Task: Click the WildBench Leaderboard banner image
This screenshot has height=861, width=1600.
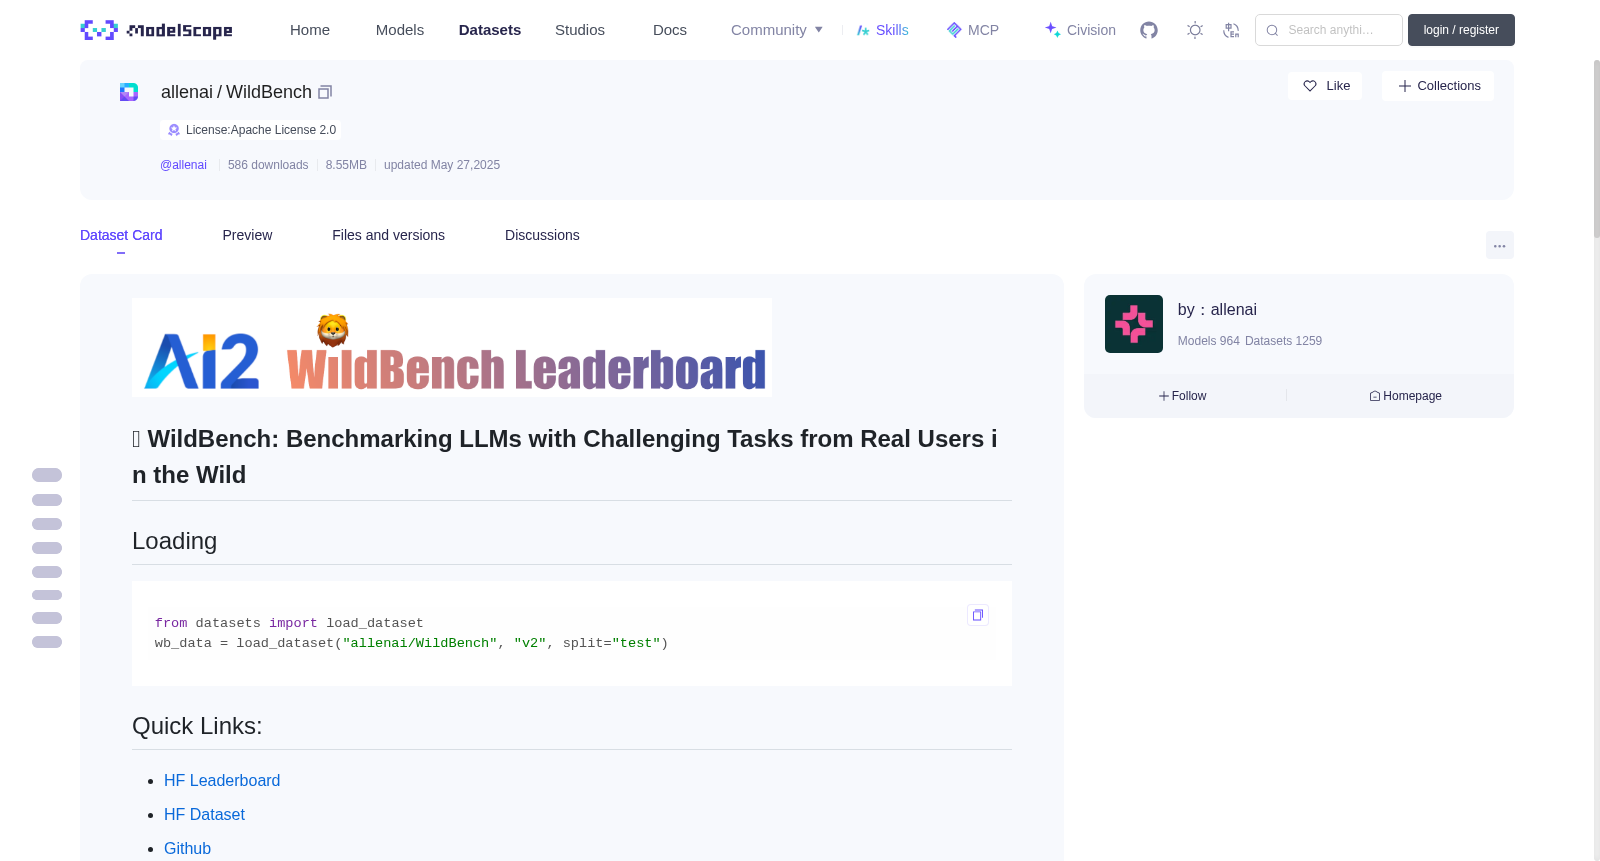Action: [452, 347]
